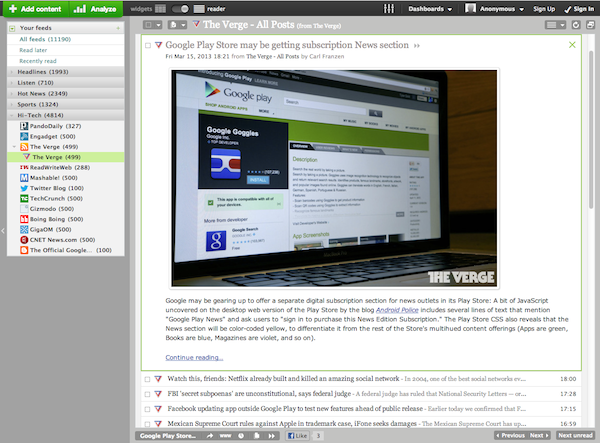Screen dimensions: 600x443
Task: Open the Analyze tool
Action: click(x=95, y=9)
